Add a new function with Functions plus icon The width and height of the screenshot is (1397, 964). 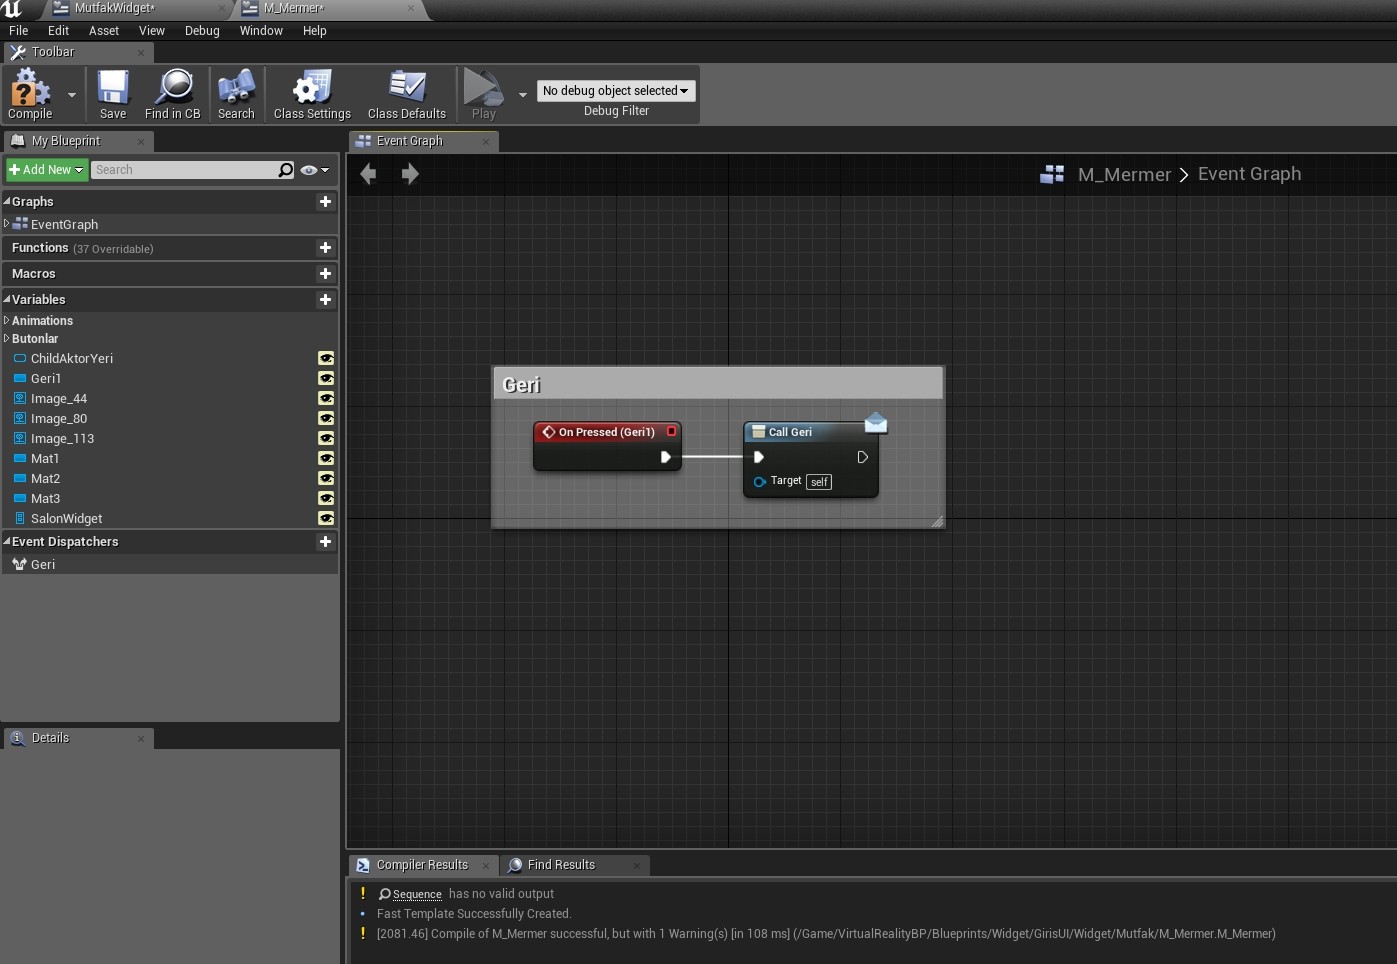[x=325, y=248]
